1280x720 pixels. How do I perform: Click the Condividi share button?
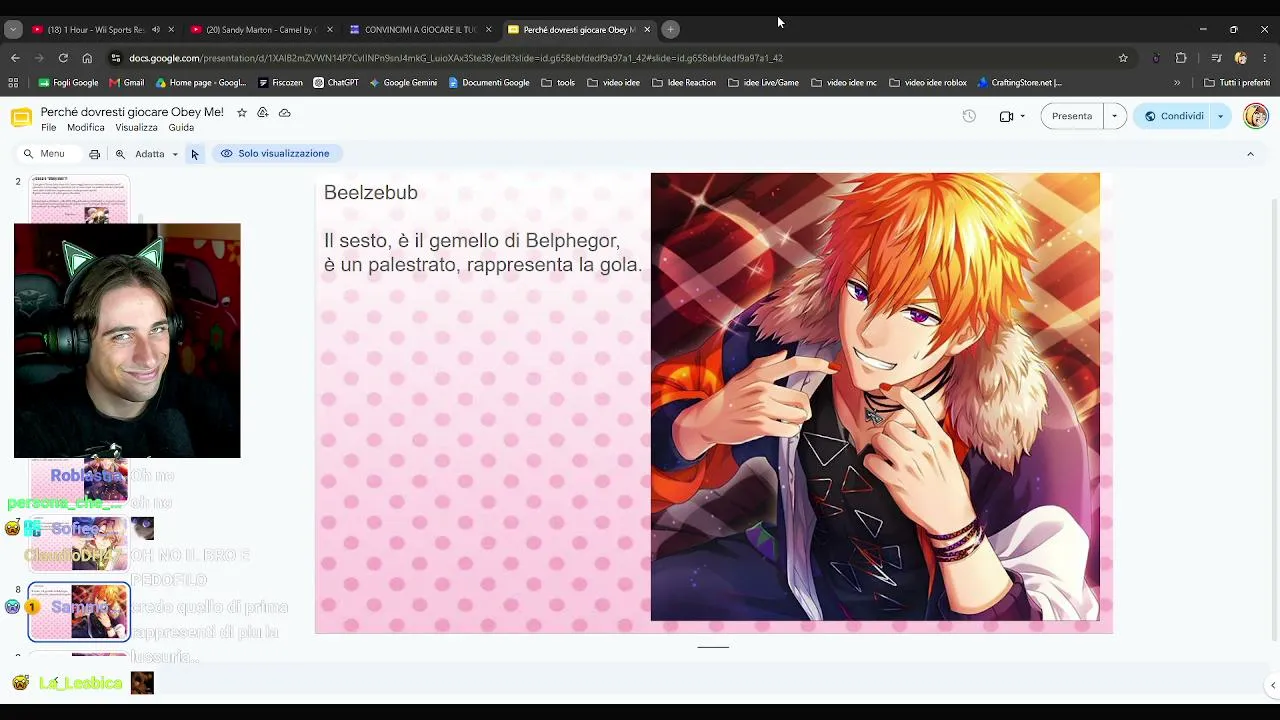(1174, 116)
